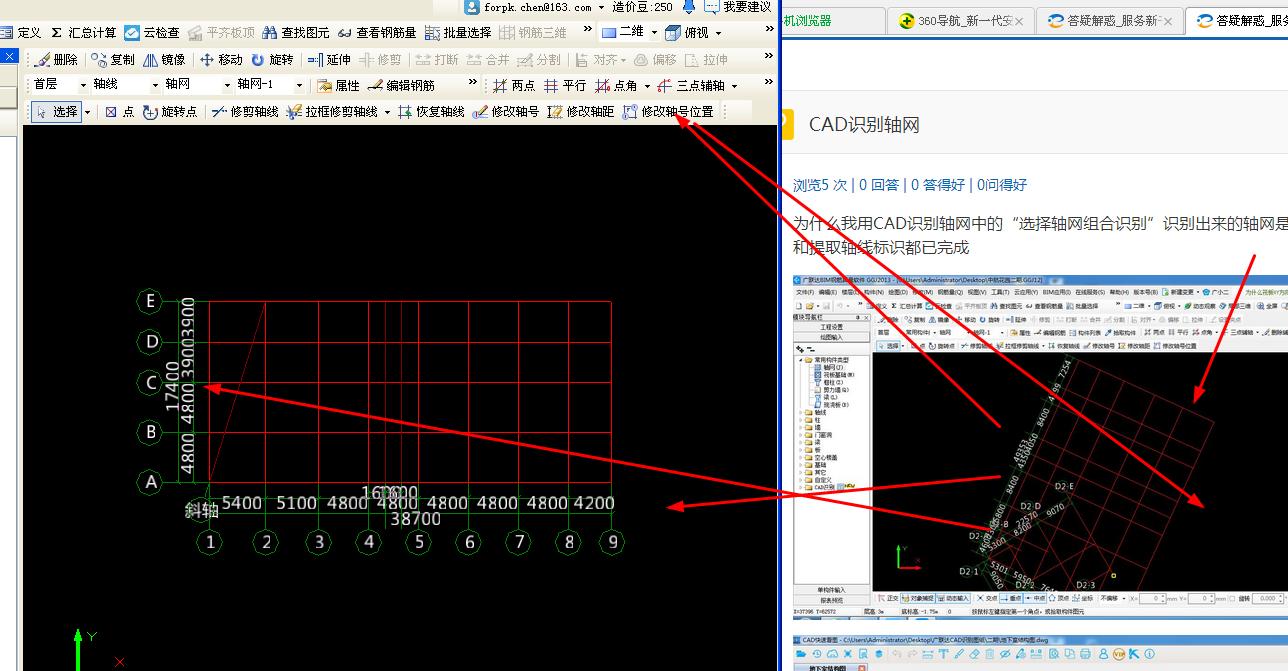Click the 汇总计算 (sum calculation) tool
This screenshot has width=1288, height=671.
tap(83, 33)
